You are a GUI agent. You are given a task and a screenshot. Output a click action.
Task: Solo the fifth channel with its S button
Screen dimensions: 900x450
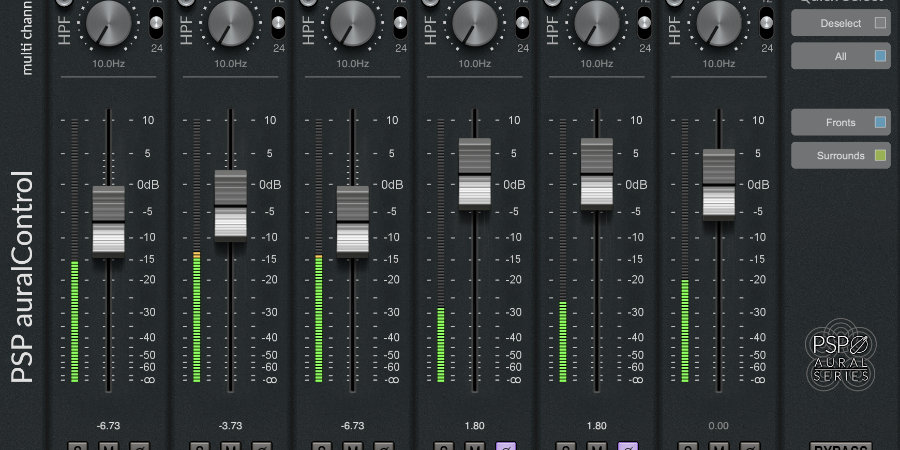(566, 446)
